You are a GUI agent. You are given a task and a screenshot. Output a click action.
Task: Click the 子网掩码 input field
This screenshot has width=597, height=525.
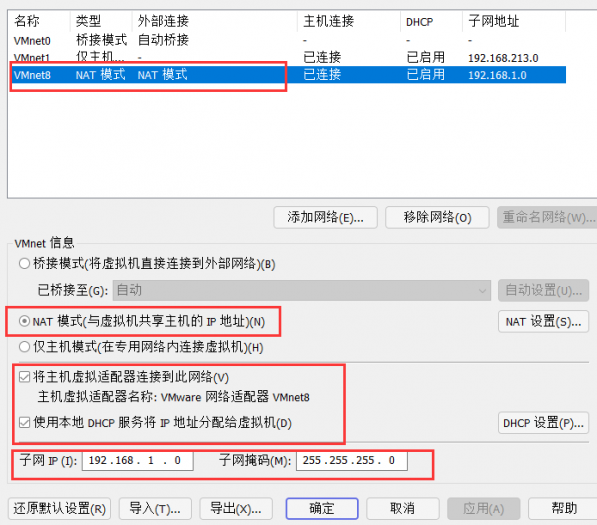pos(352,461)
